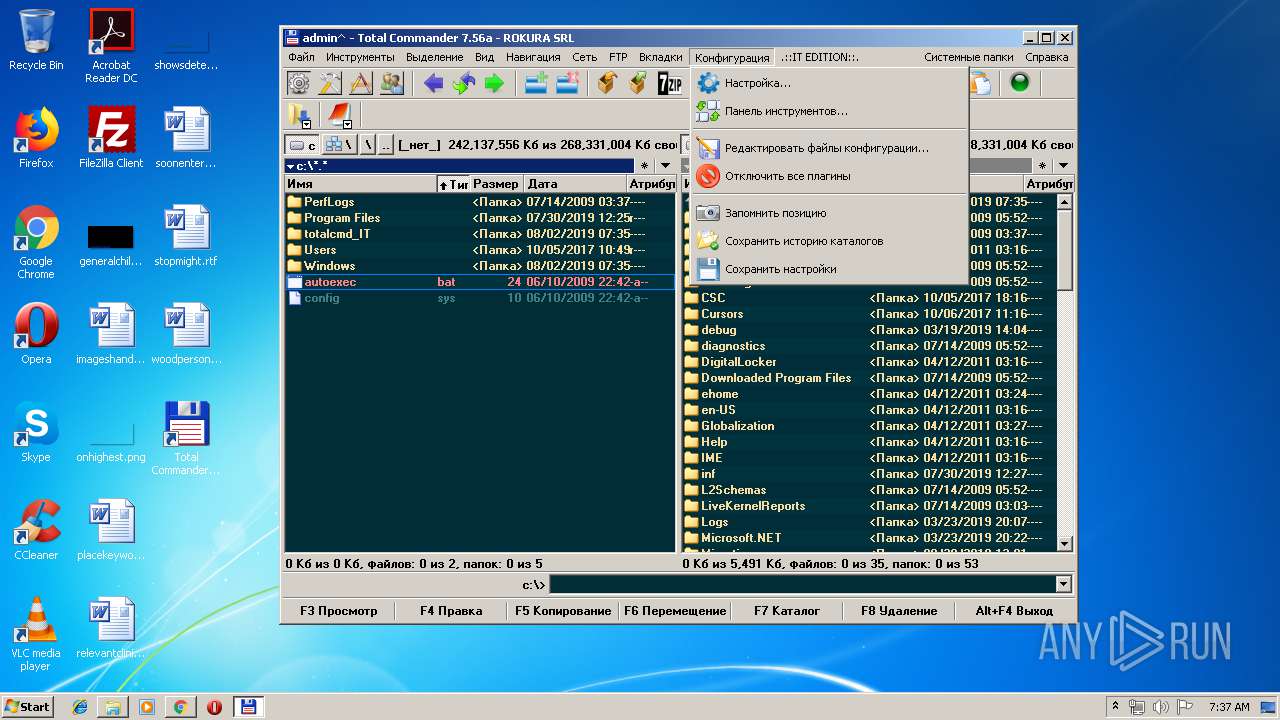Click the F5 Копирование button
Screen dimensions: 1280x720
(x=563, y=611)
